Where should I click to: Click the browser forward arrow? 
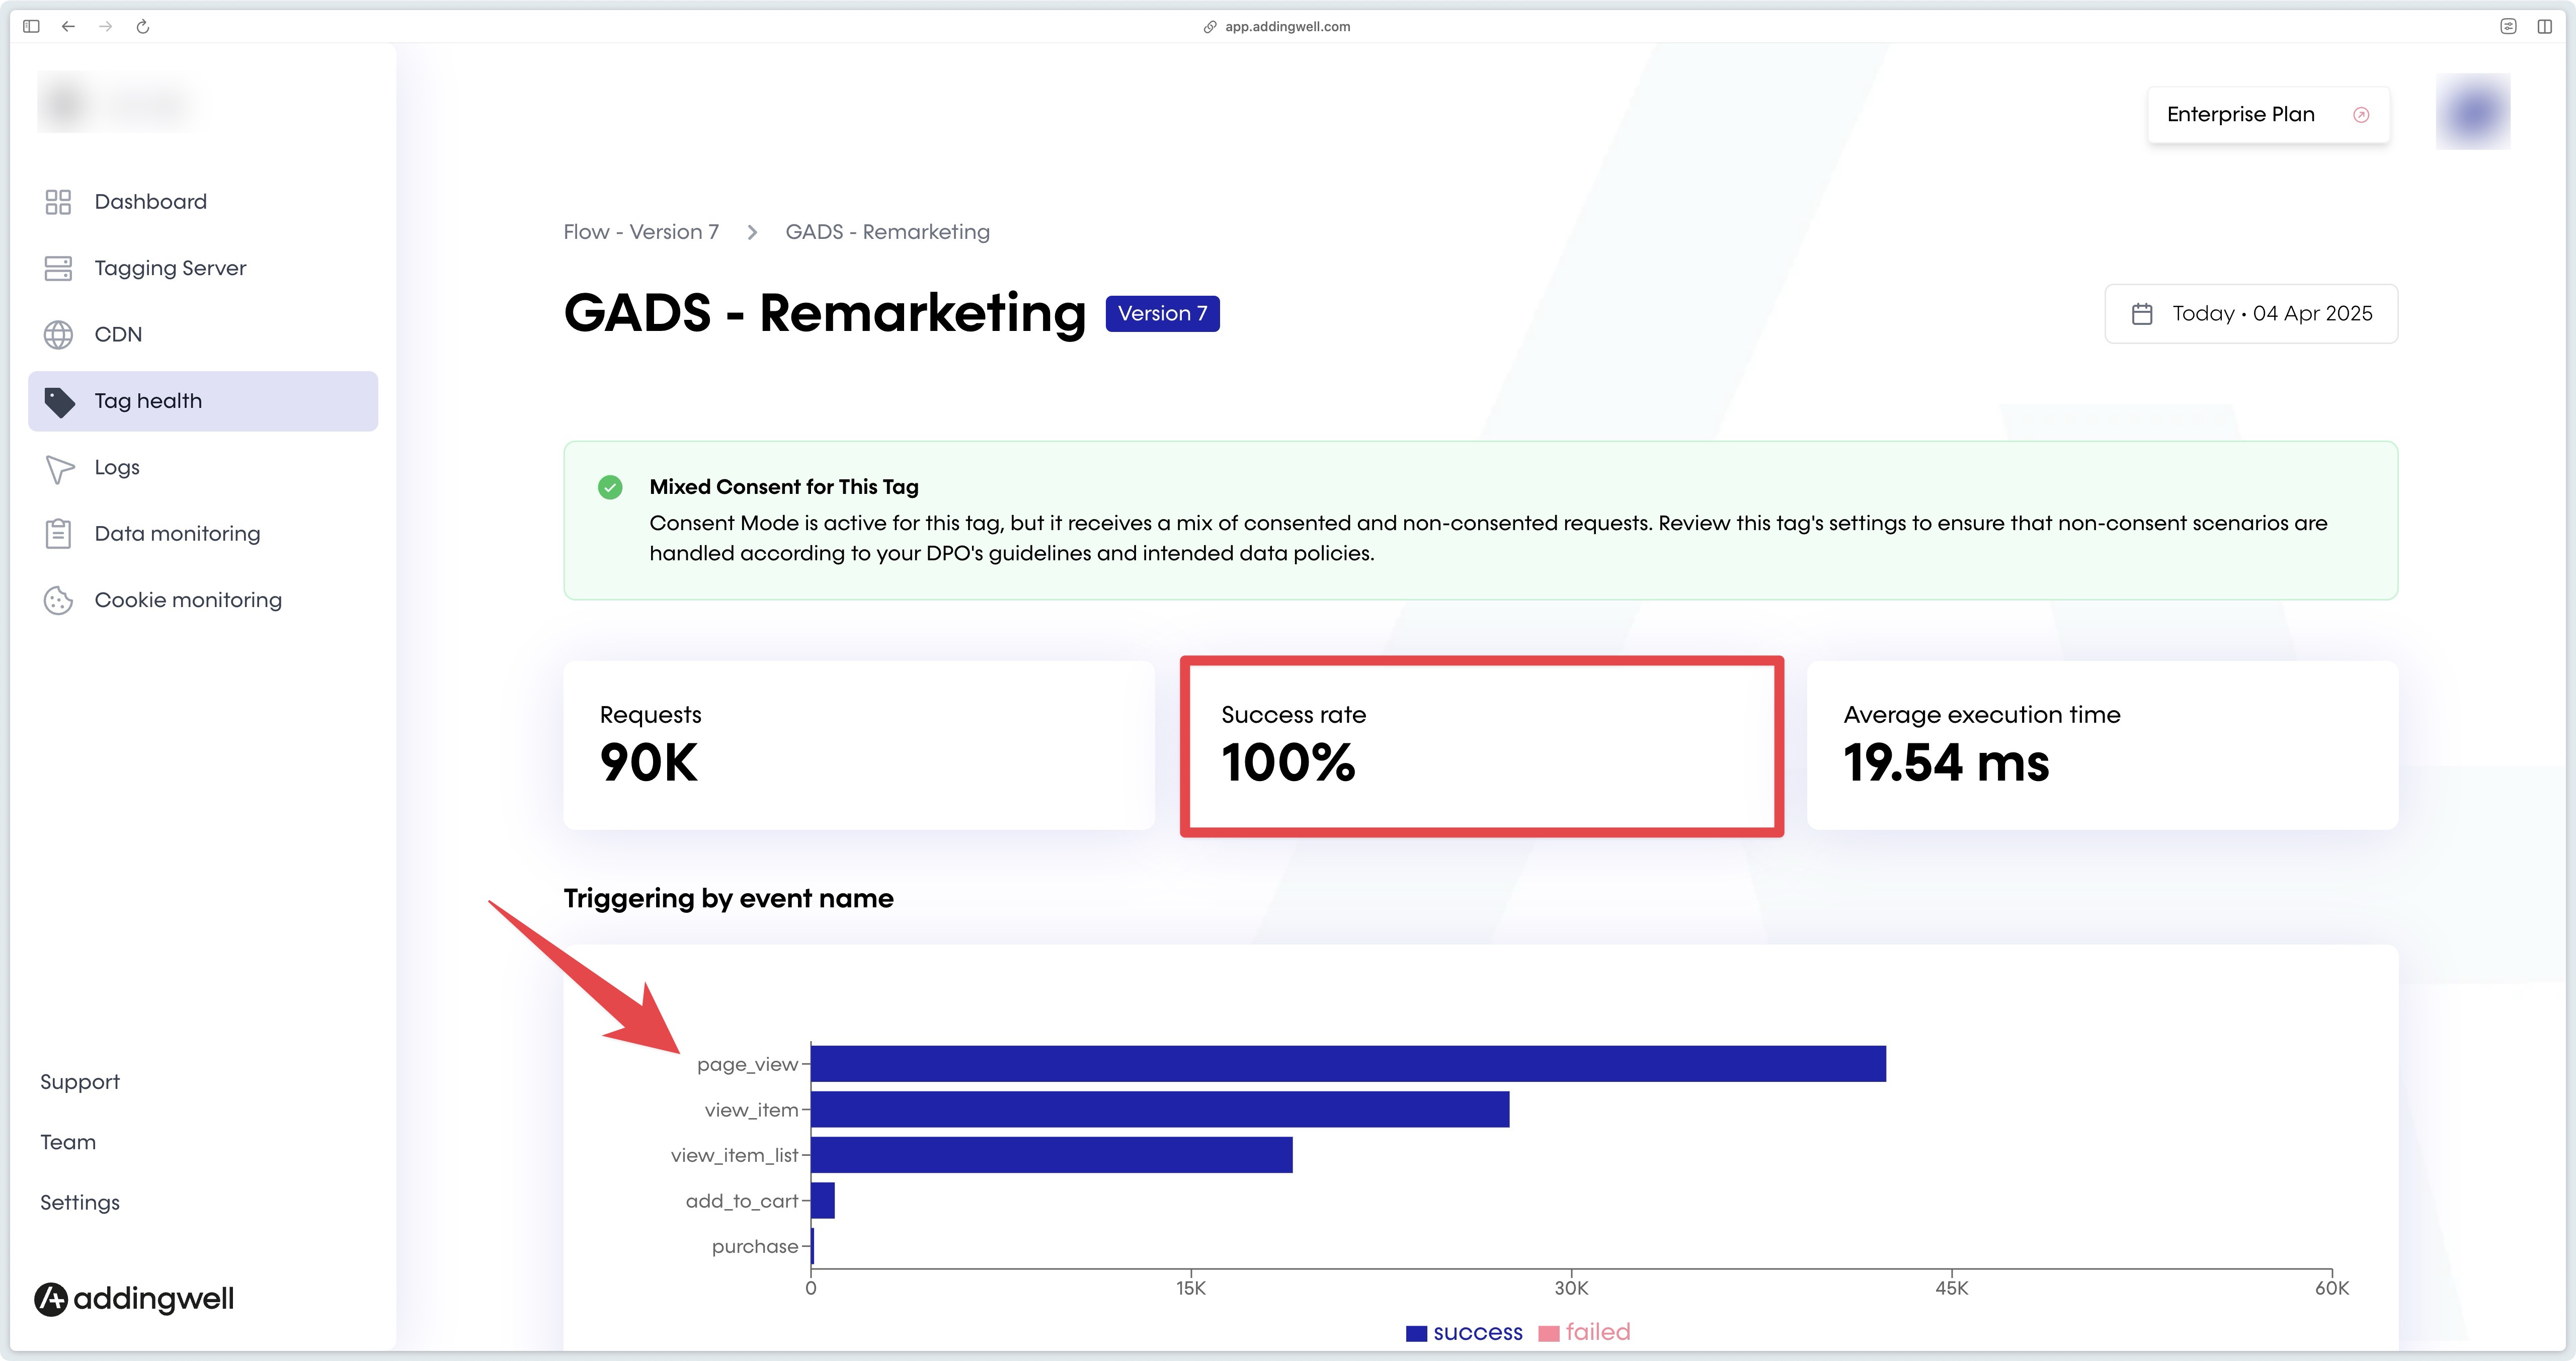105,26
